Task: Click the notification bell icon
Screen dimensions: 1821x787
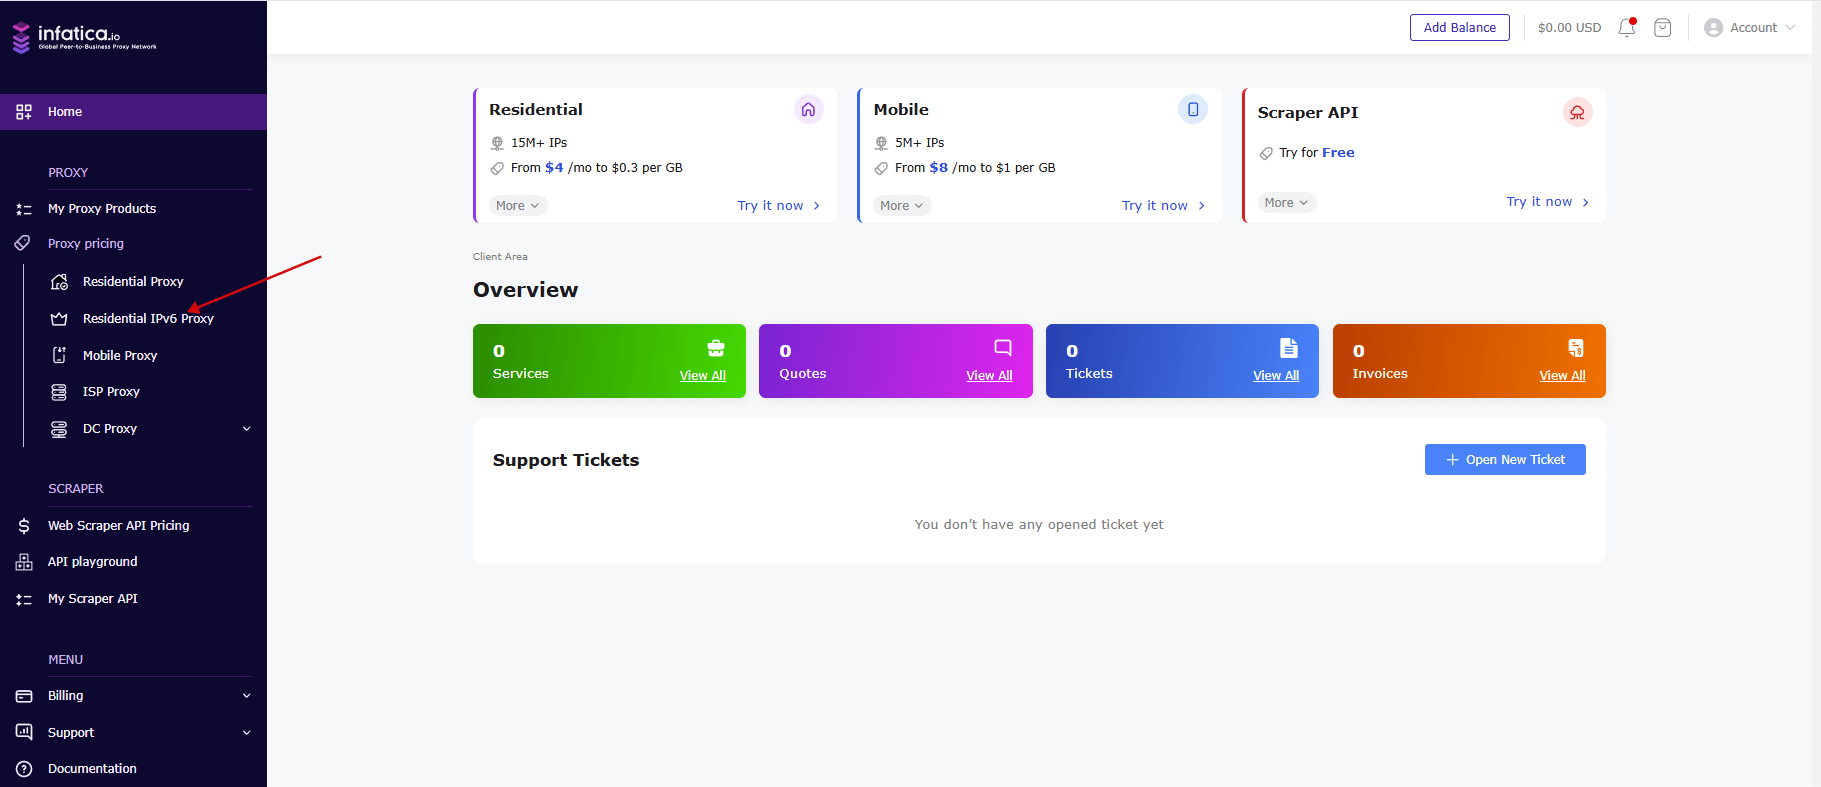Action: (x=1626, y=28)
